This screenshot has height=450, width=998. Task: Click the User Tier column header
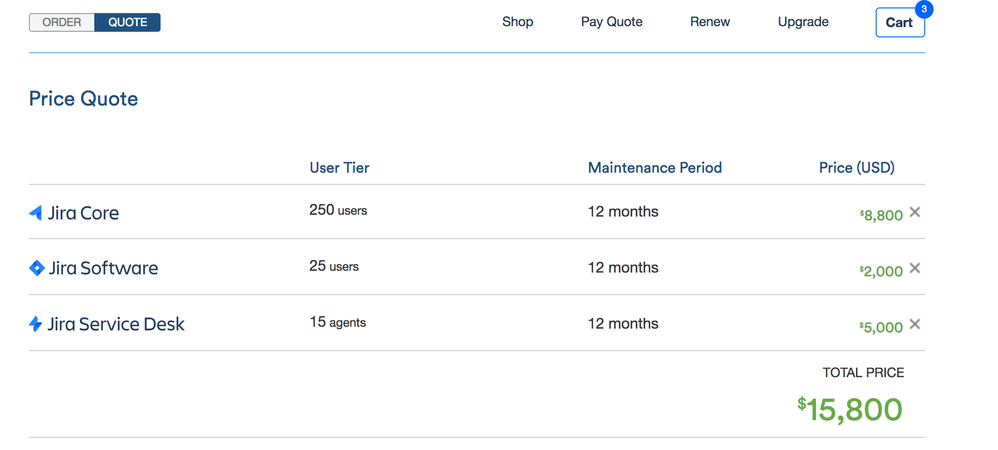(339, 167)
